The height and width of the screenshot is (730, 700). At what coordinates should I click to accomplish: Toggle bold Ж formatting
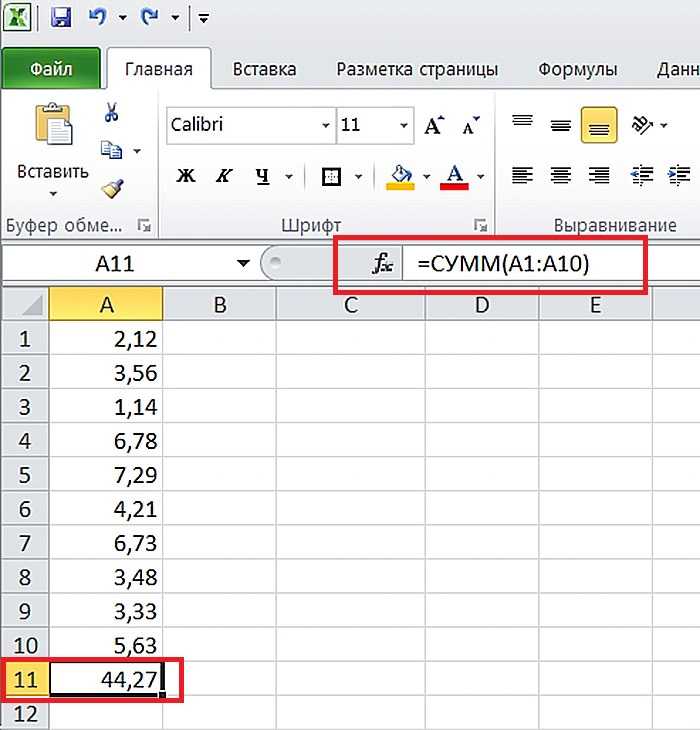click(x=185, y=176)
